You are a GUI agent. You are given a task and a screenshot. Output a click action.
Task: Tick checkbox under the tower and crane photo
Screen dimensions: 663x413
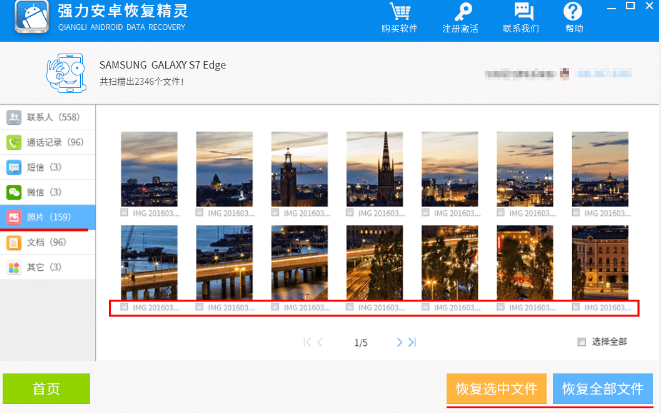275,213
